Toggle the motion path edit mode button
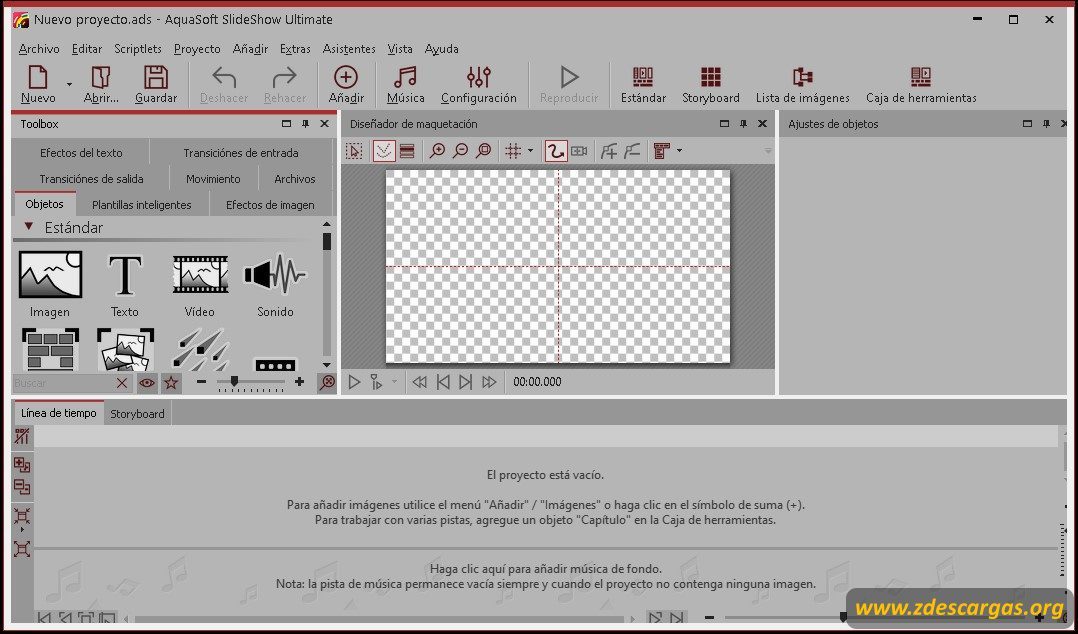Image resolution: width=1078 pixels, height=634 pixels. click(x=556, y=151)
